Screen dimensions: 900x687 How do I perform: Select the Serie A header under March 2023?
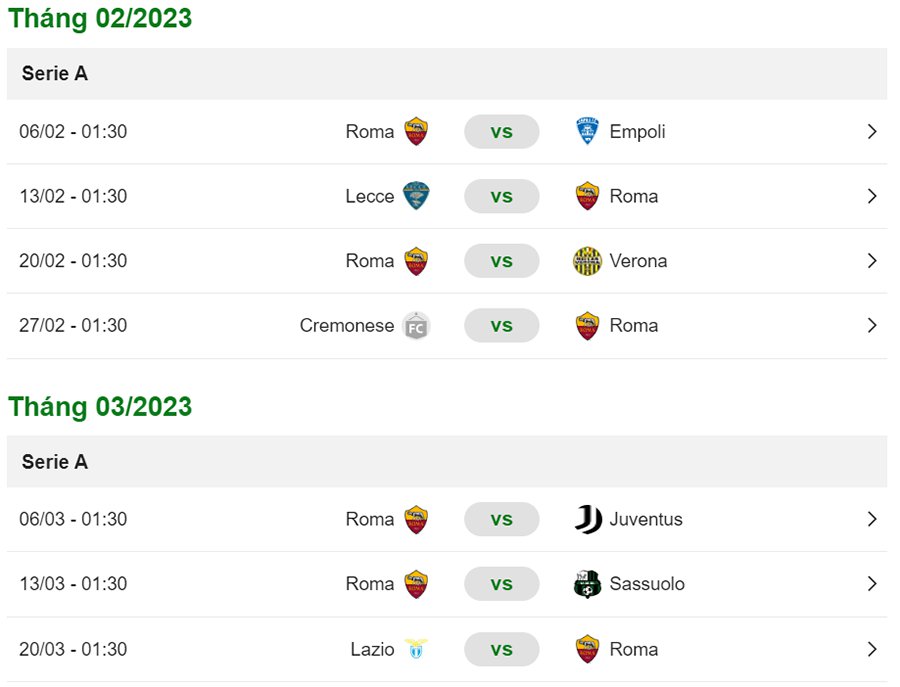(55, 462)
